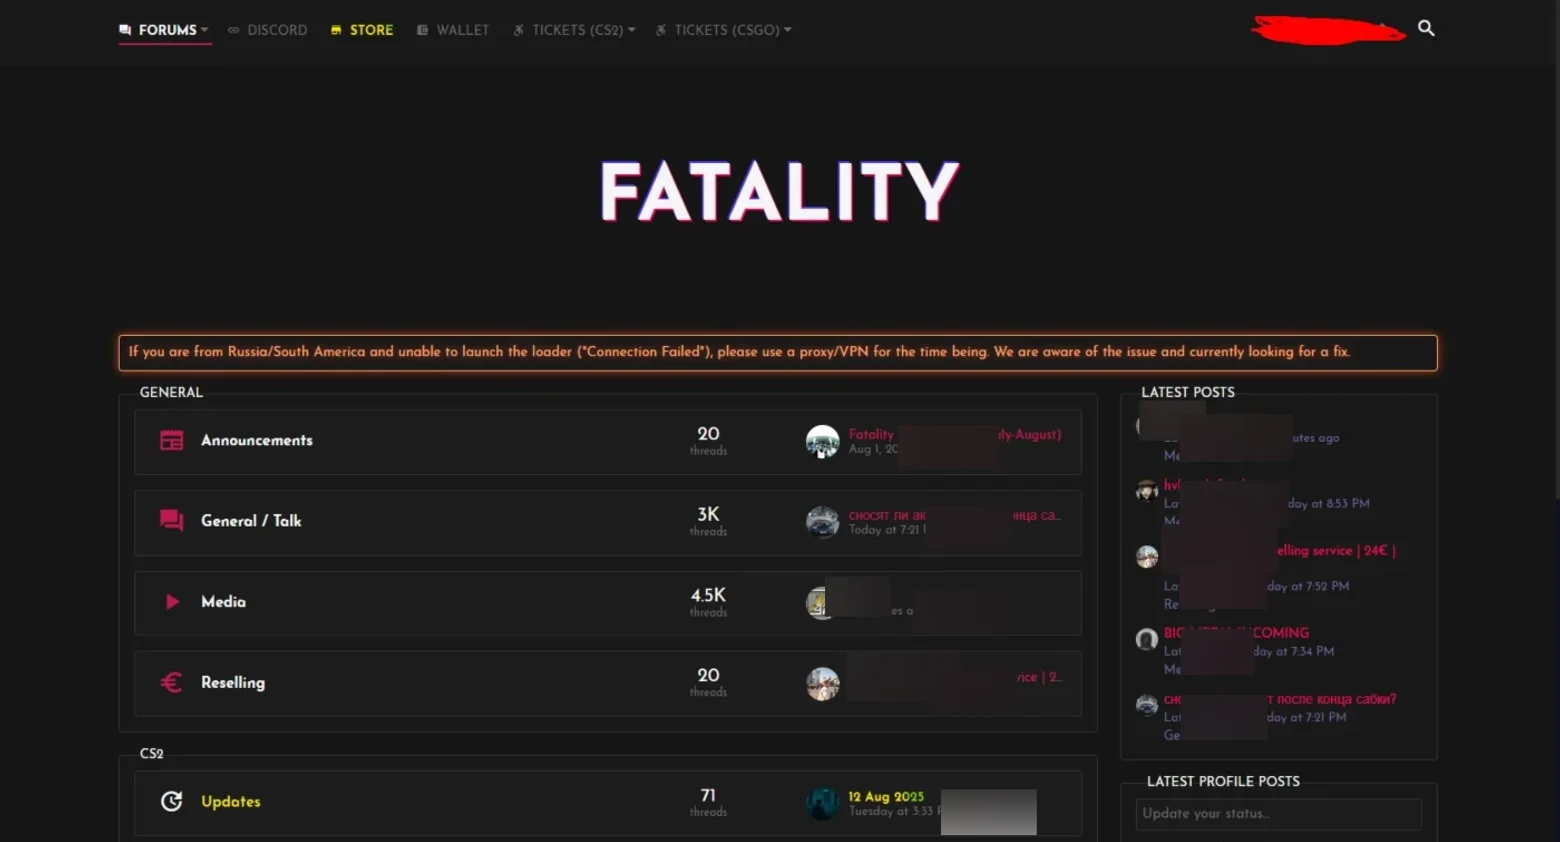Open the search magnifier icon

[1426, 29]
